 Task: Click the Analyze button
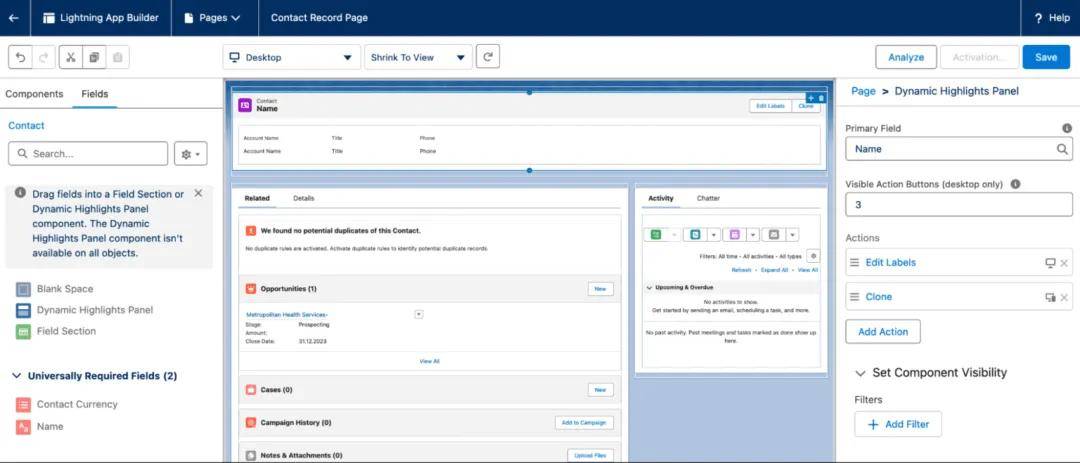coord(906,57)
